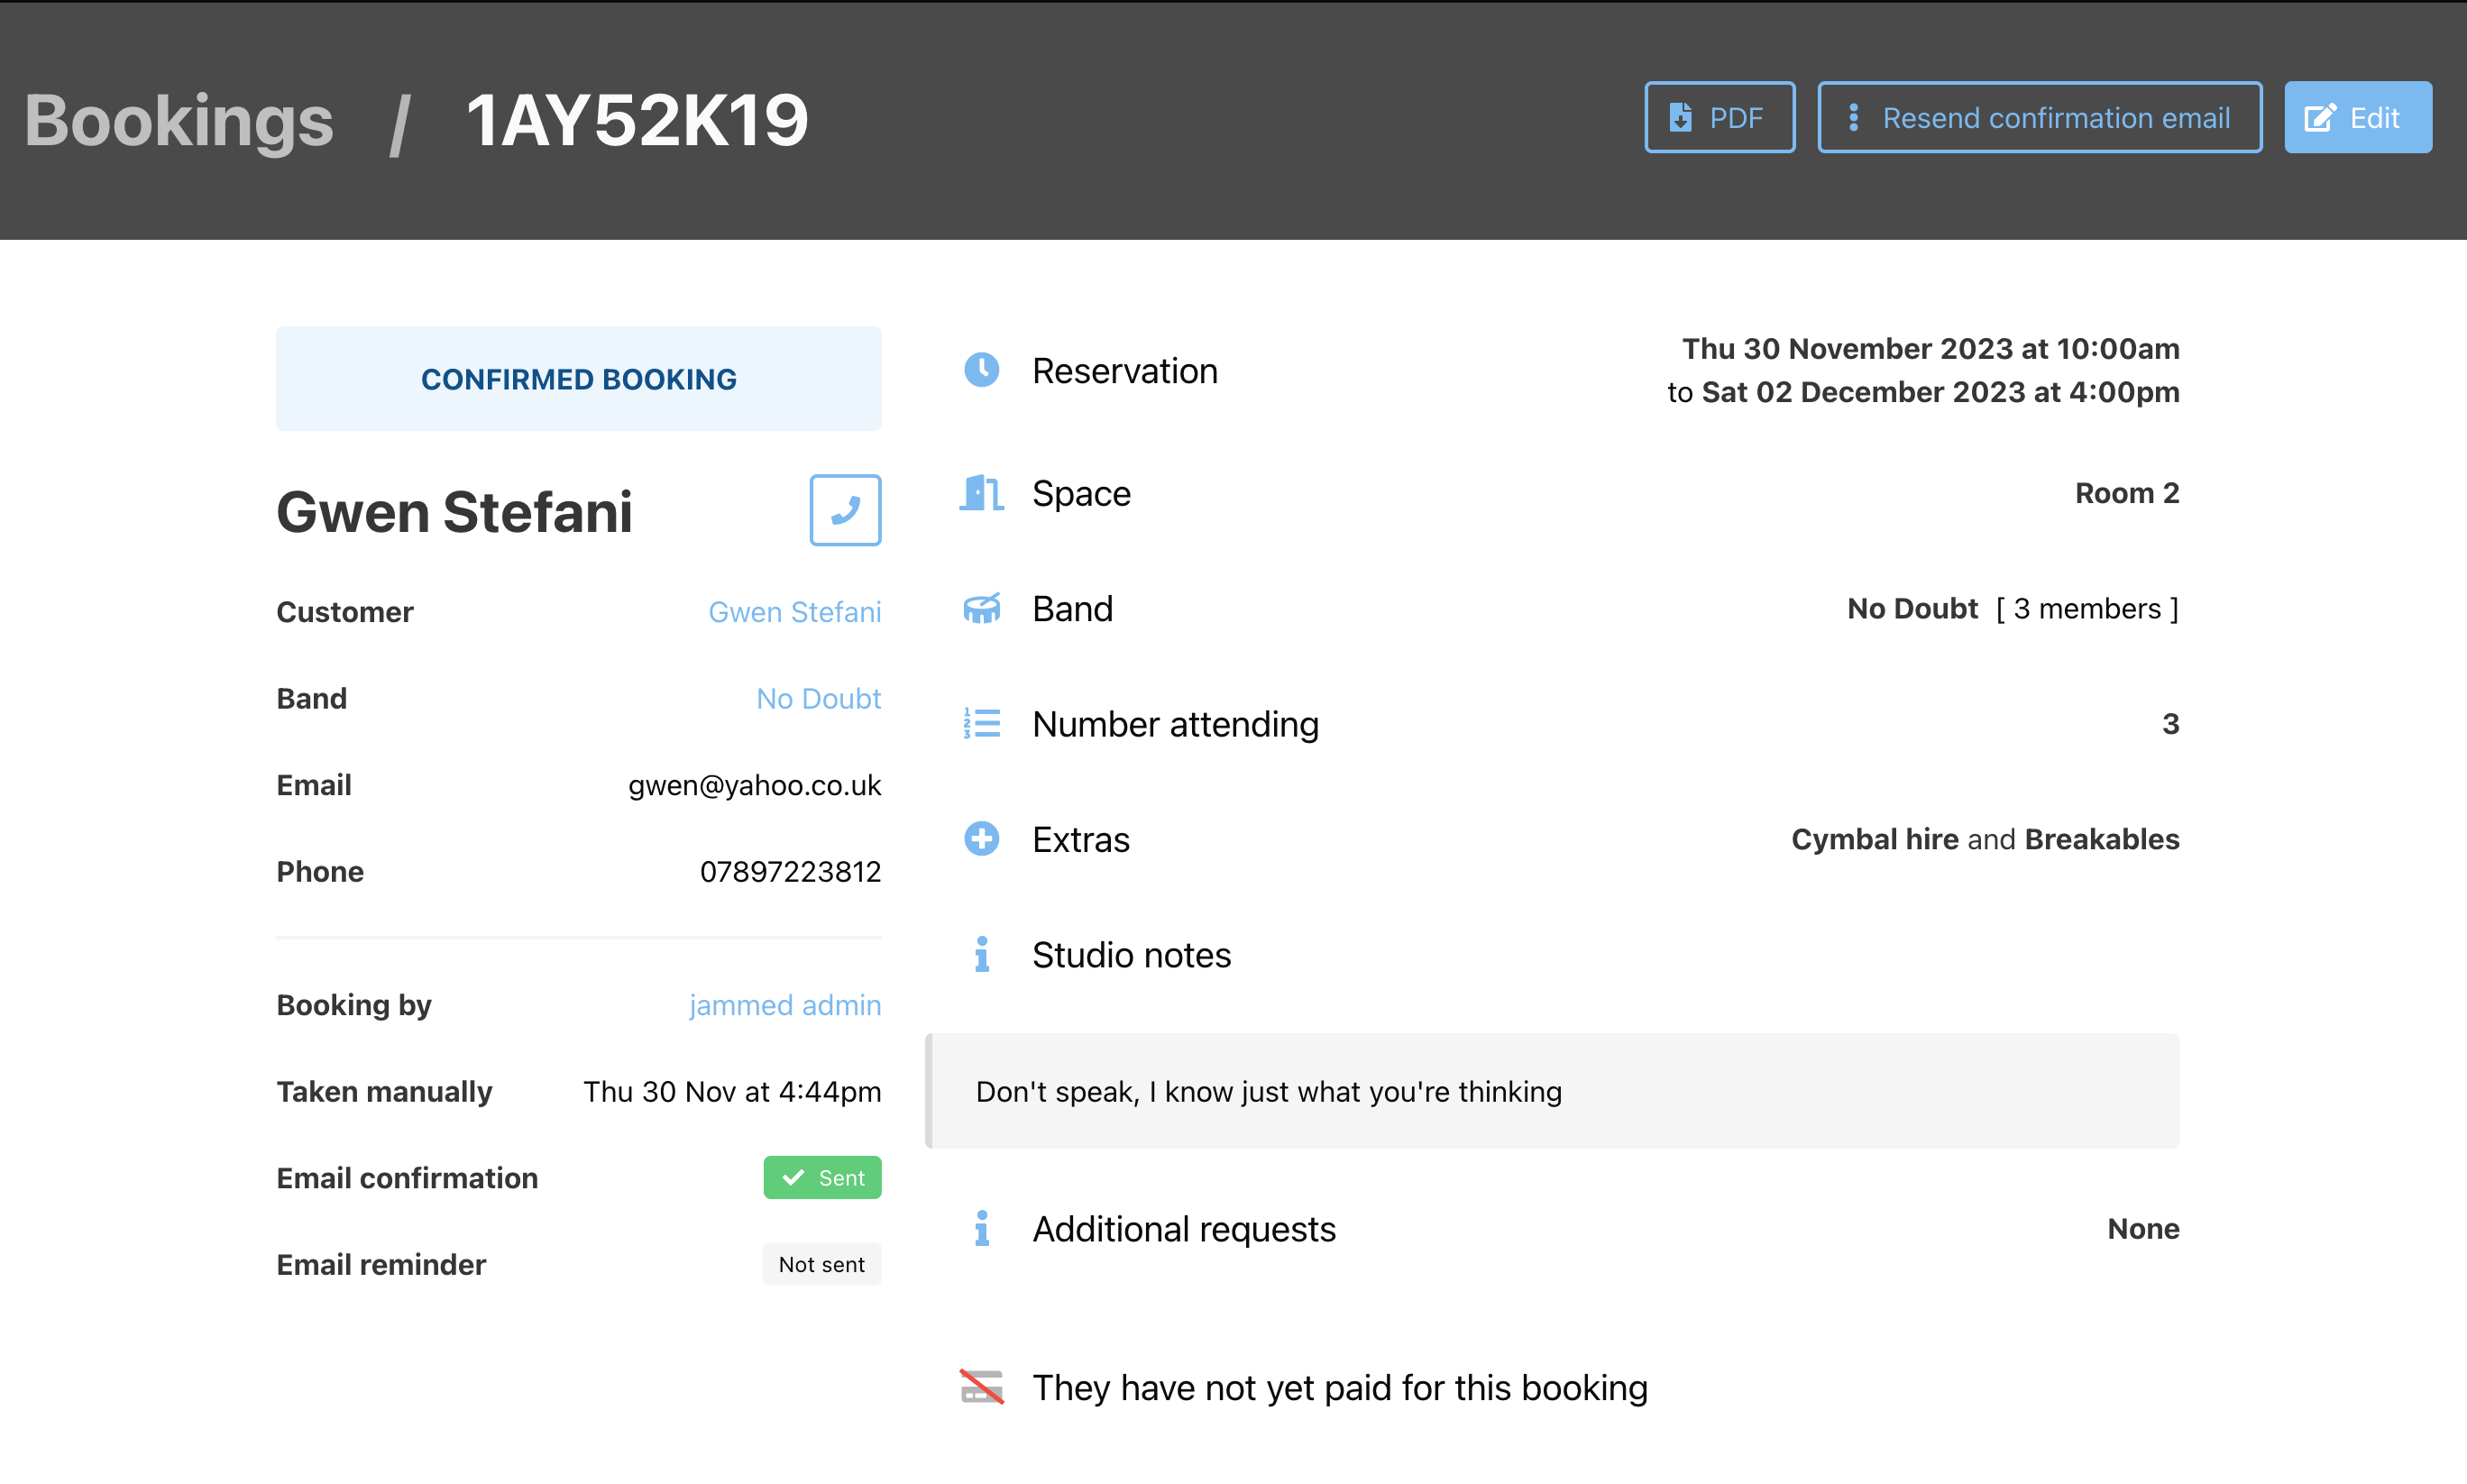Image resolution: width=2467 pixels, height=1484 pixels.
Task: Click the crossed-out card icon for unpaid booking
Action: 982,1387
